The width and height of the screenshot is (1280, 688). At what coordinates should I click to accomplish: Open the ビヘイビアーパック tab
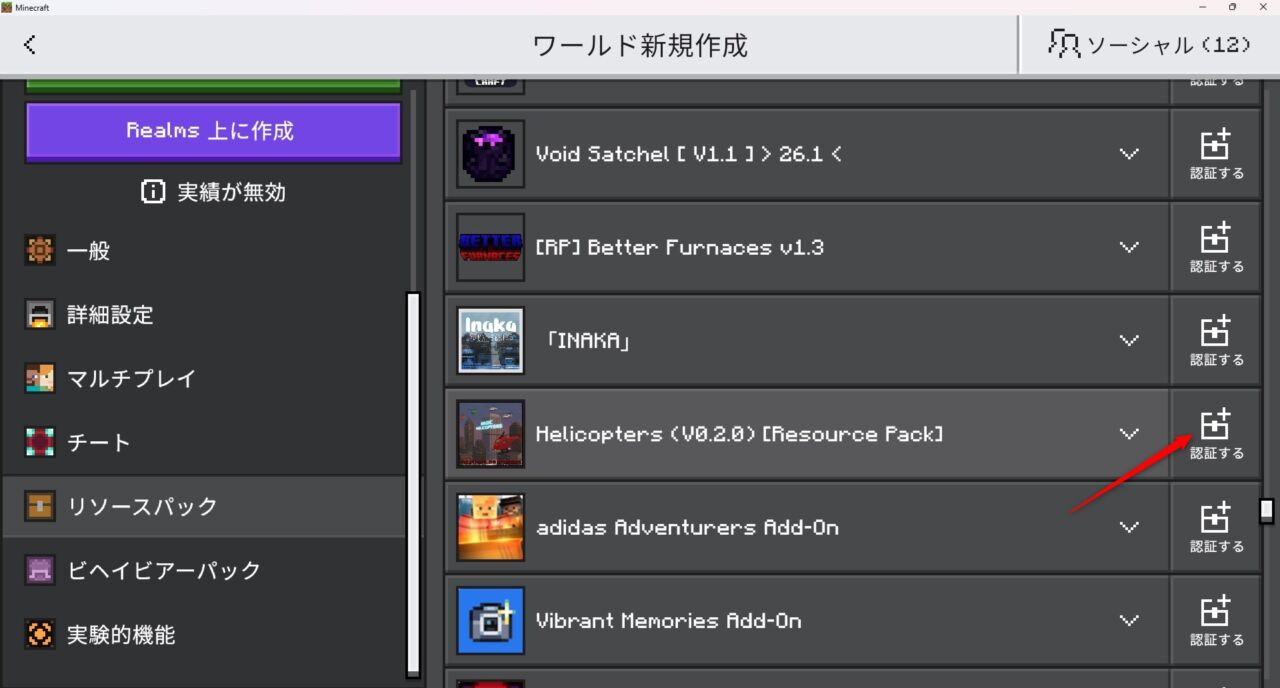pos(204,571)
